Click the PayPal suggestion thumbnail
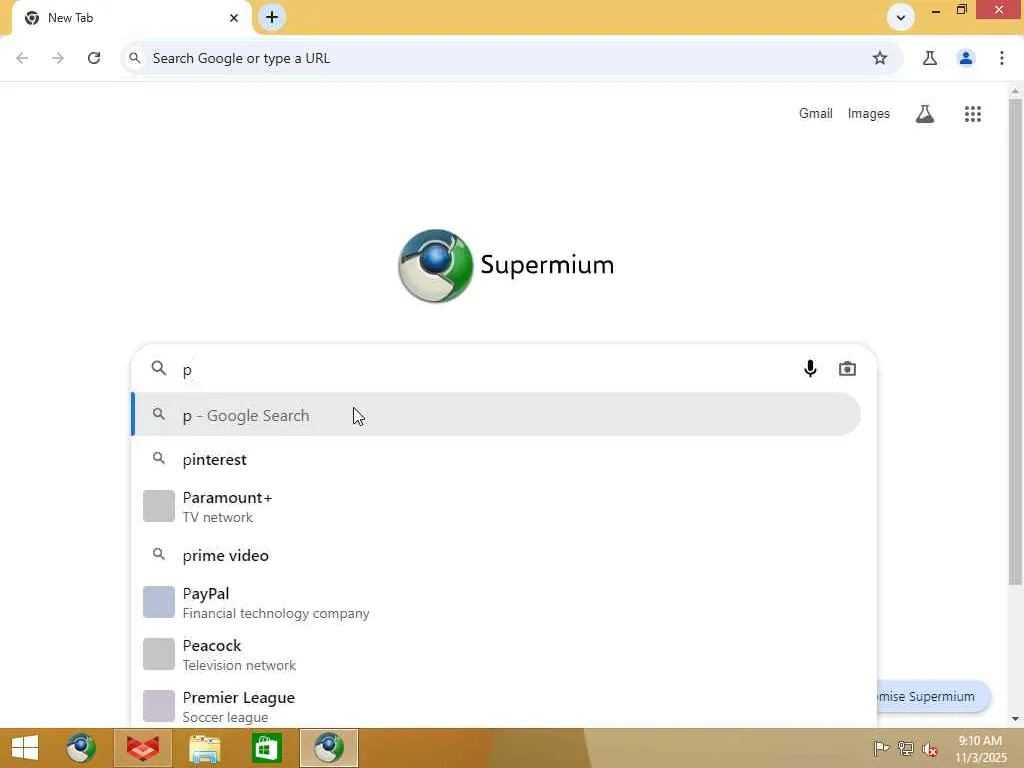The image size is (1024, 768). tap(159, 602)
